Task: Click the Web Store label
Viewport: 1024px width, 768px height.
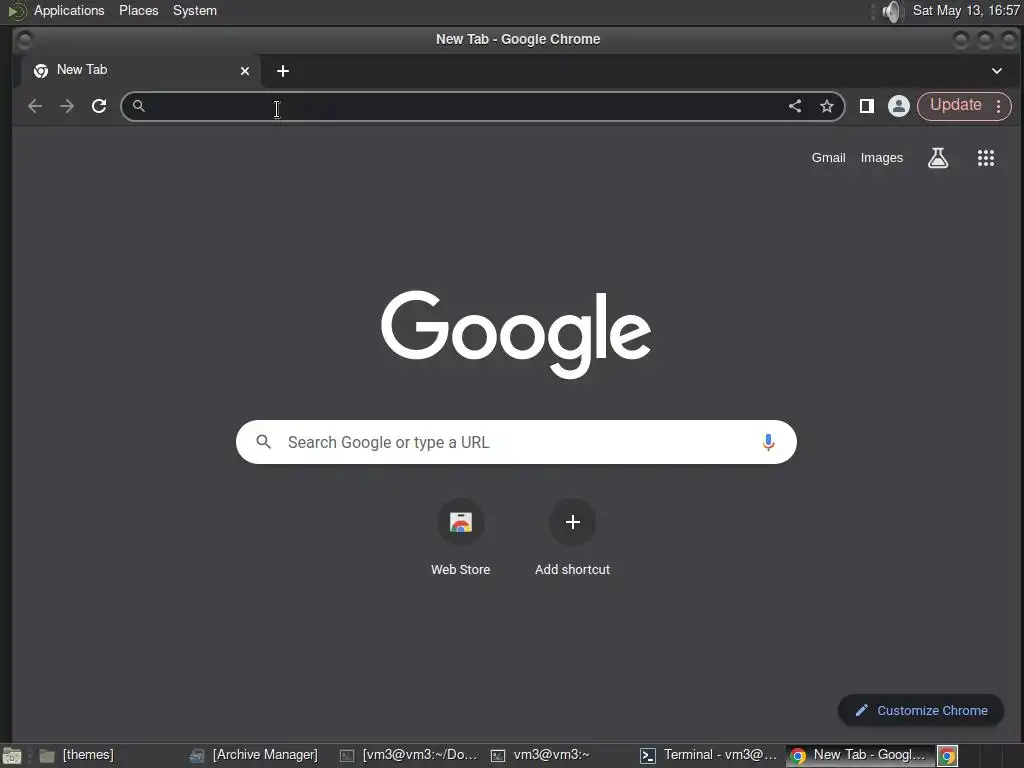Action: [460, 569]
